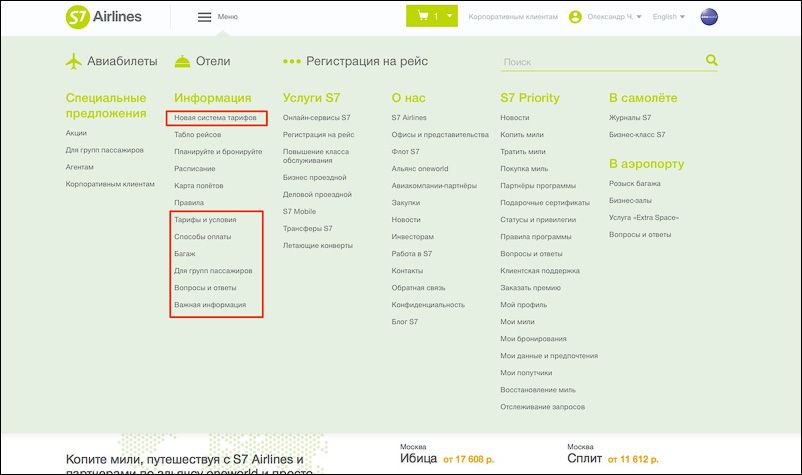Open the Авиакомпании-партнёры link
This screenshot has width=802, height=475.
(x=434, y=186)
